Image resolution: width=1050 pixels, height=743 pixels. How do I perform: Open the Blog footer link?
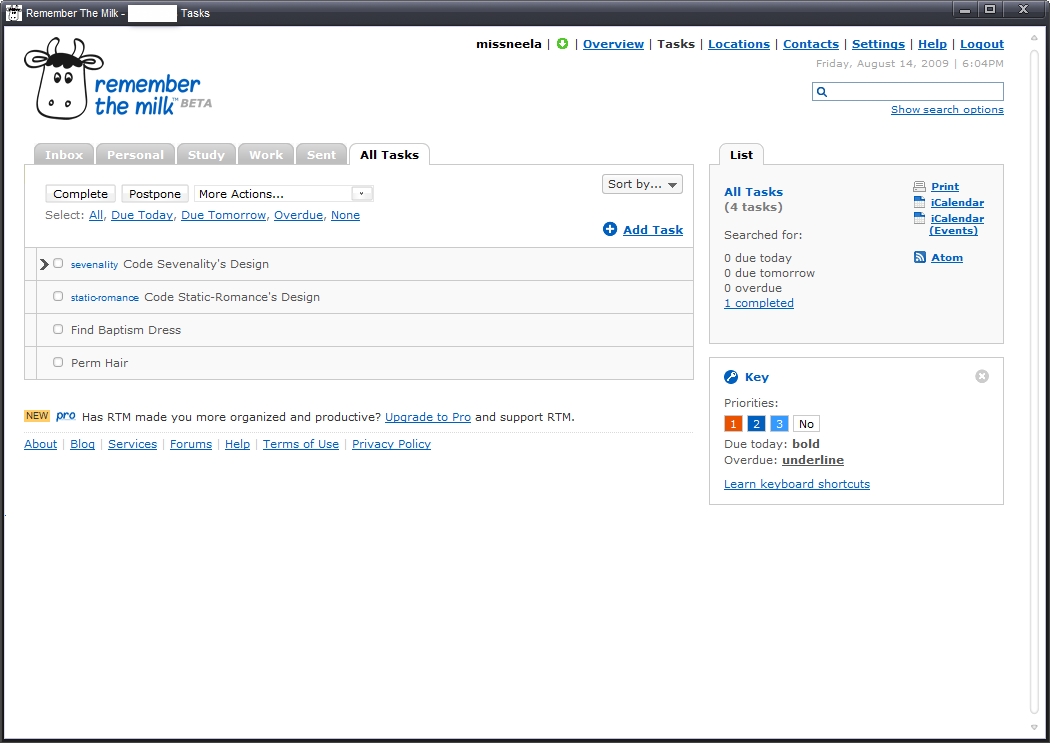(x=82, y=444)
